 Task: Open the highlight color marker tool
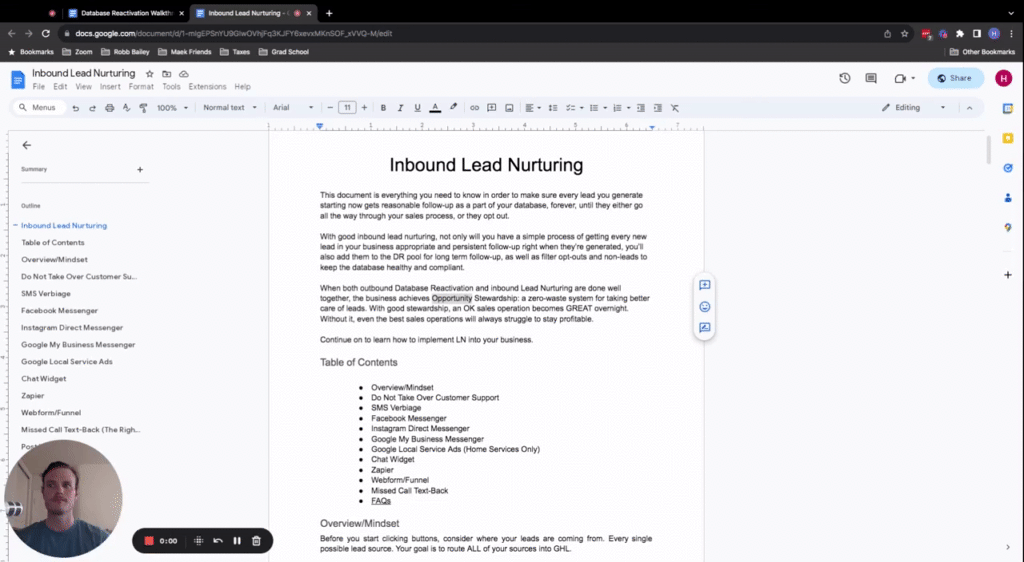pyautogui.click(x=453, y=108)
